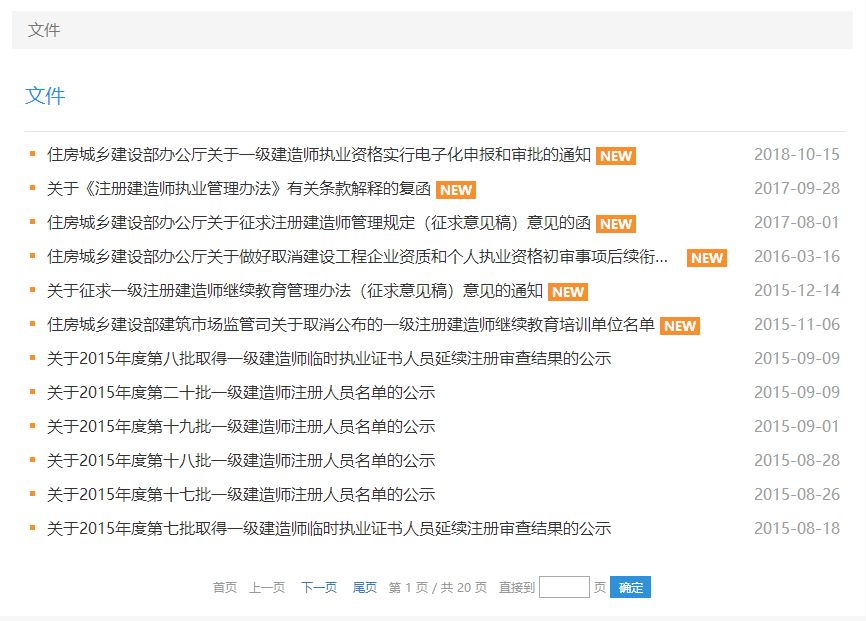Open 2015年度第十九批一级建造师注册人员名单公示
Image resolution: width=866 pixels, height=621 pixels.
tap(241, 426)
